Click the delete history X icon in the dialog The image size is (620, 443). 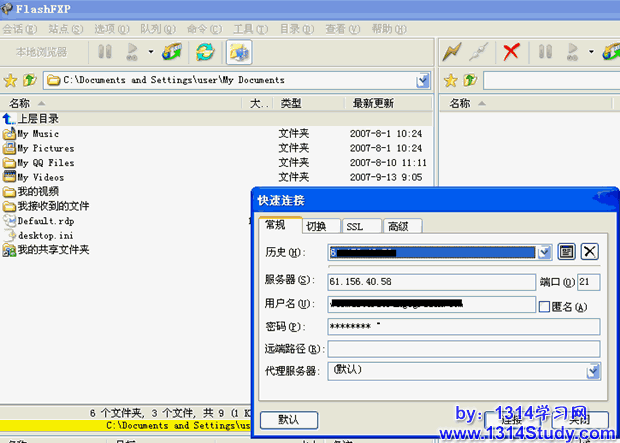pyautogui.click(x=590, y=252)
